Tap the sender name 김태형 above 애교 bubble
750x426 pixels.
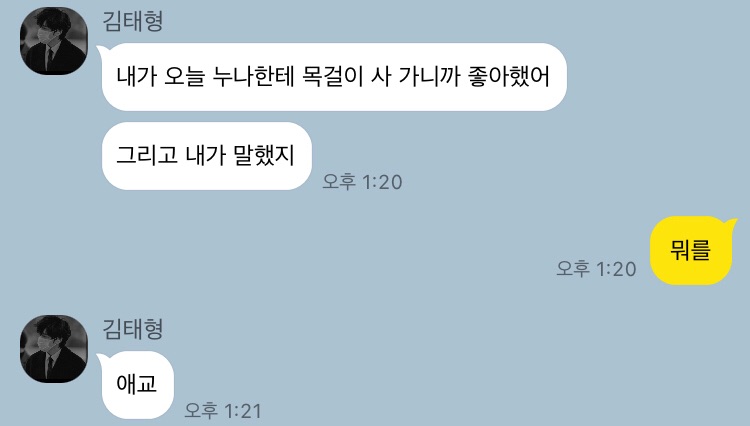(x=133, y=329)
